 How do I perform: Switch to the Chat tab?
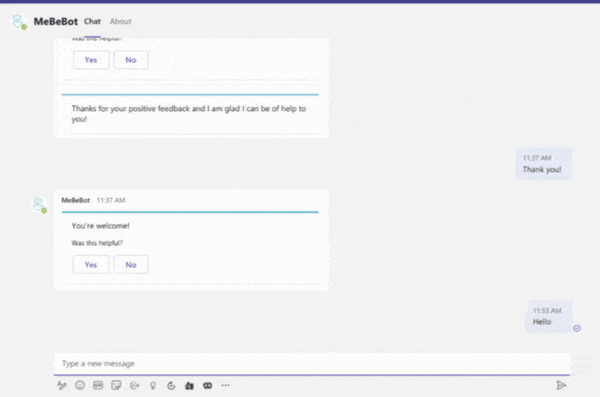(x=92, y=21)
